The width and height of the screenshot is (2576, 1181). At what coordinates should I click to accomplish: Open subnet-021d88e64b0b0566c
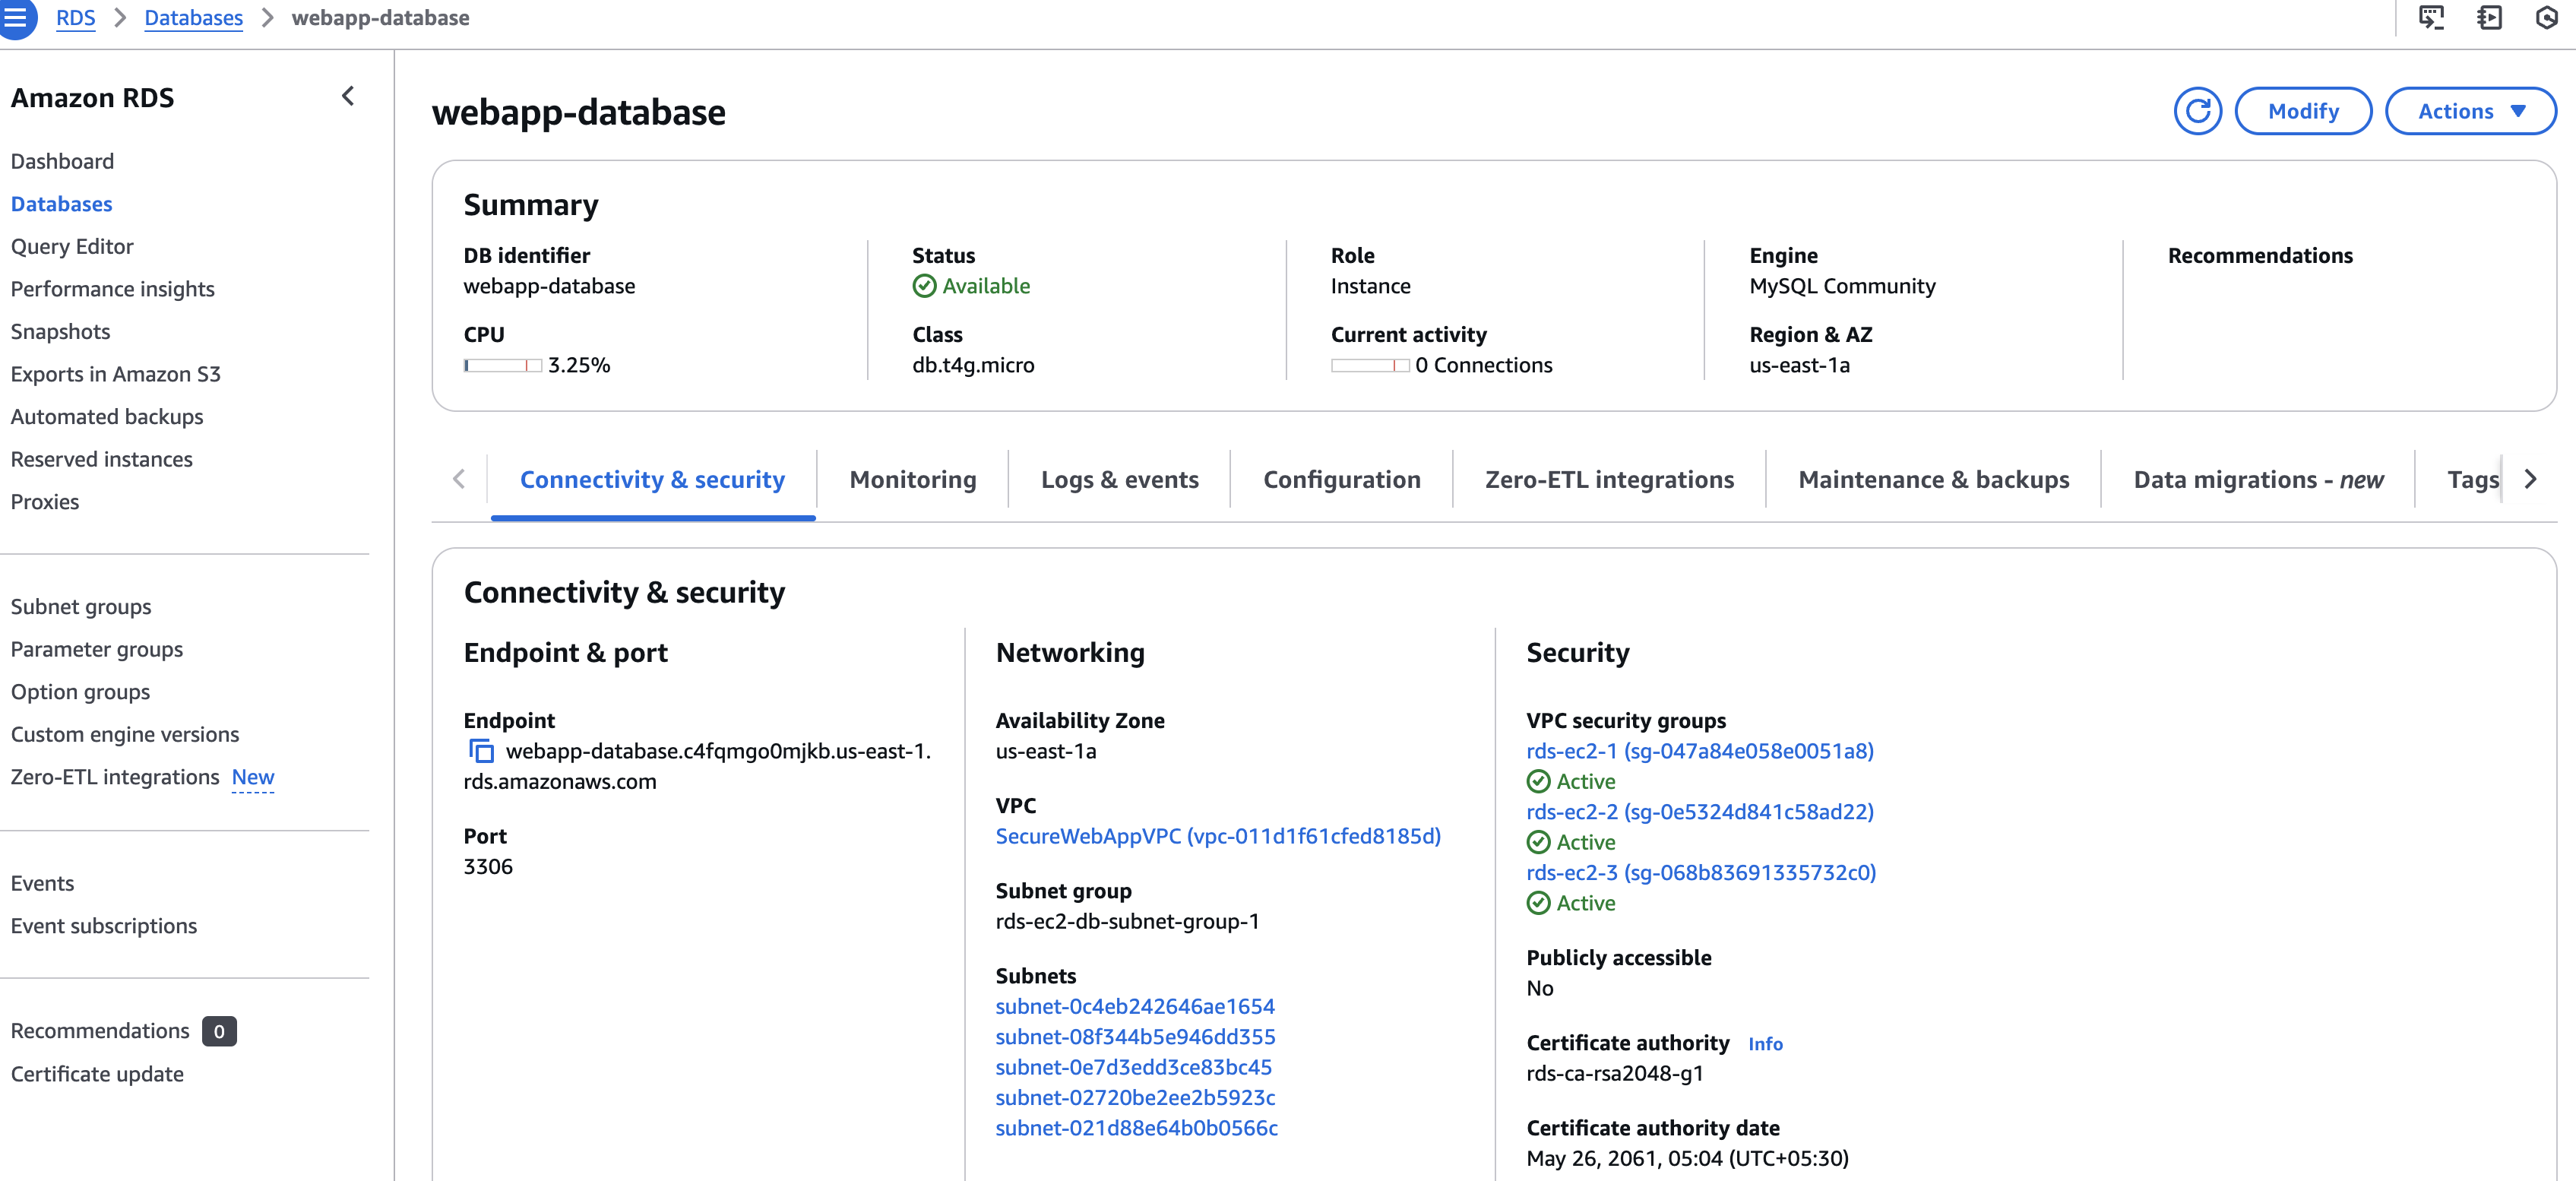coord(1136,1128)
